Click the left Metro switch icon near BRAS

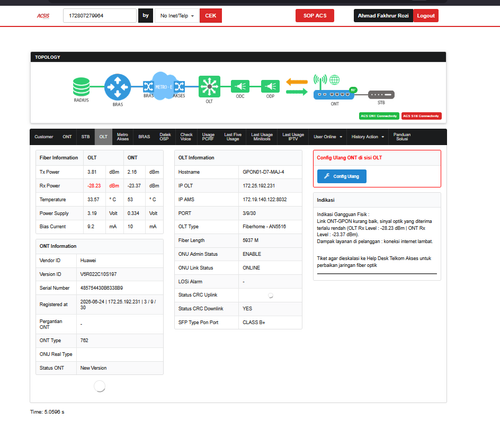tap(148, 87)
